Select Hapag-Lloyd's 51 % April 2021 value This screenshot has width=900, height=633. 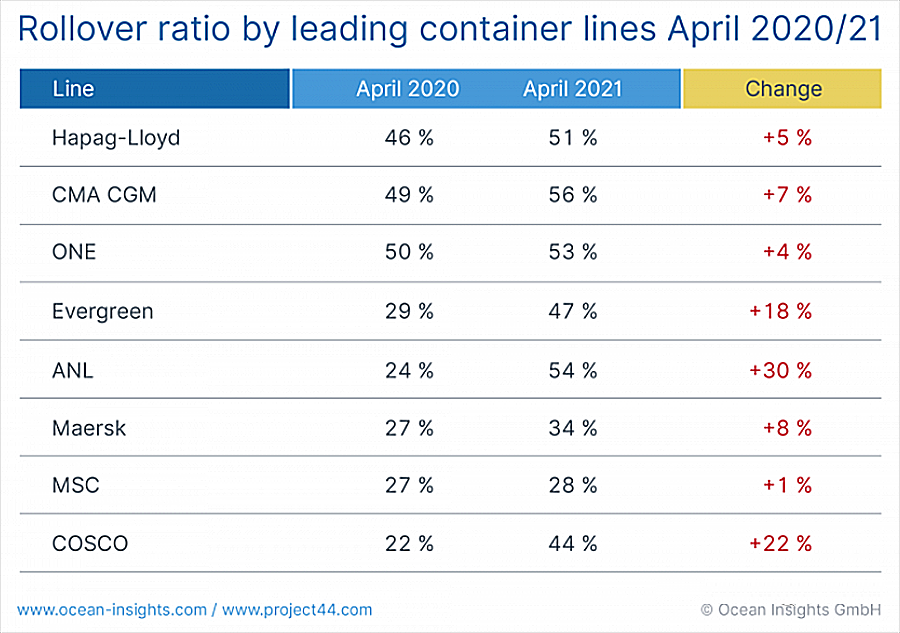click(x=573, y=138)
